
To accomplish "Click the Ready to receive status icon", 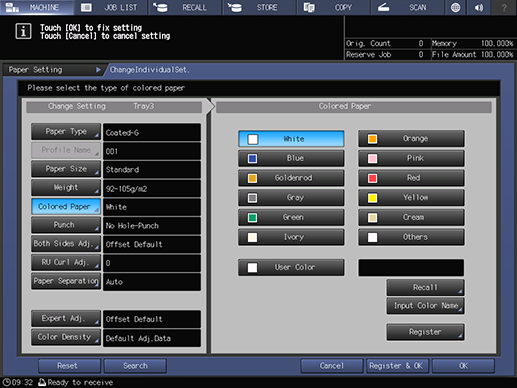I will pyautogui.click(x=42, y=382).
